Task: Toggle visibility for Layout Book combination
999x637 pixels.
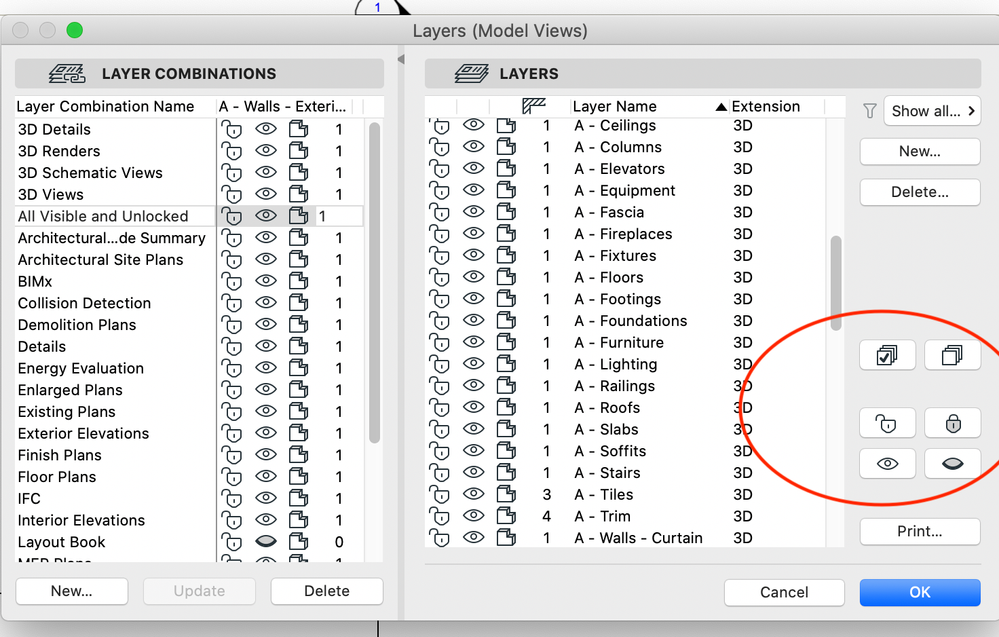Action: 266,541
